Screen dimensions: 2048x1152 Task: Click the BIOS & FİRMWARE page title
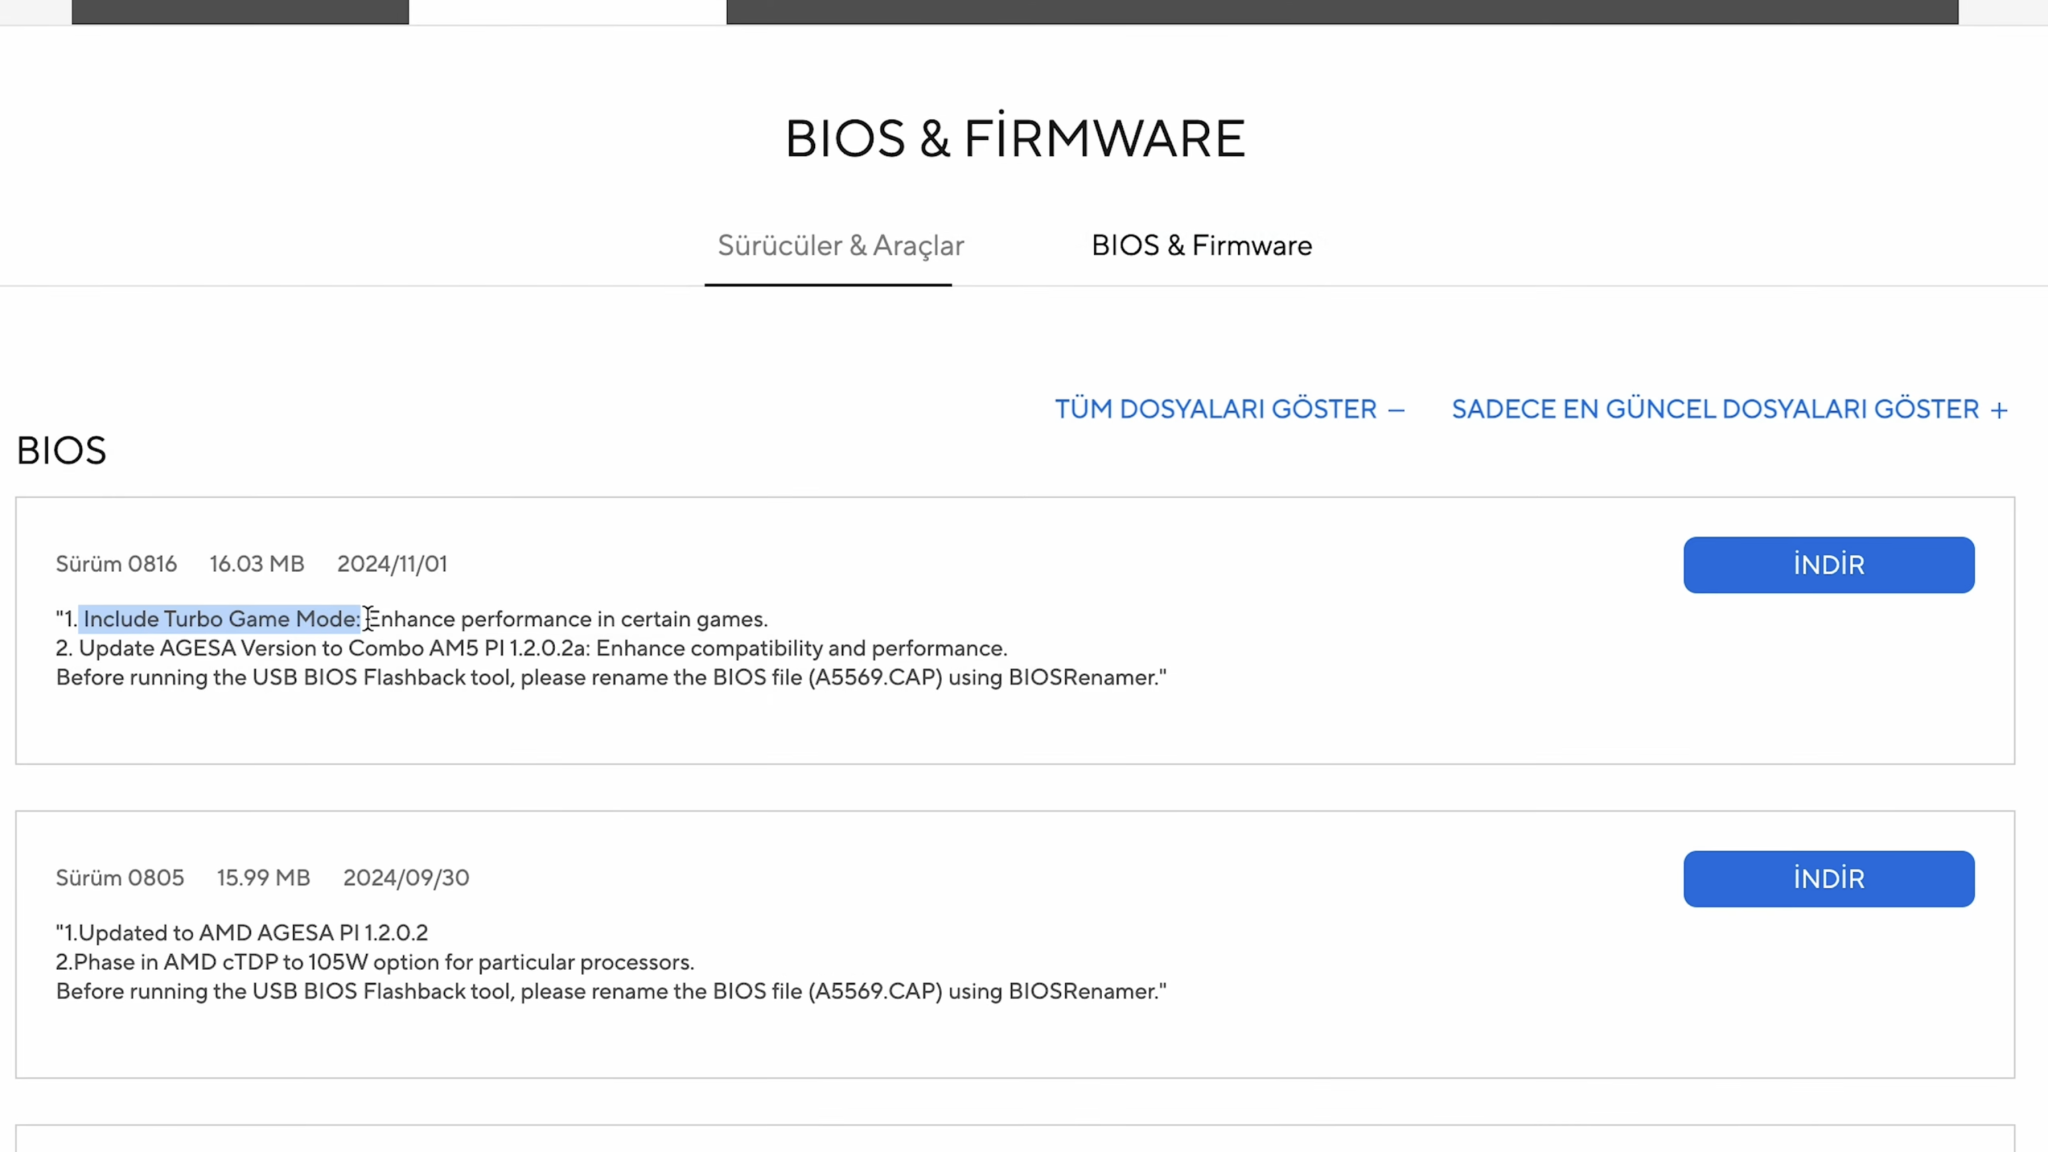pos(1015,138)
